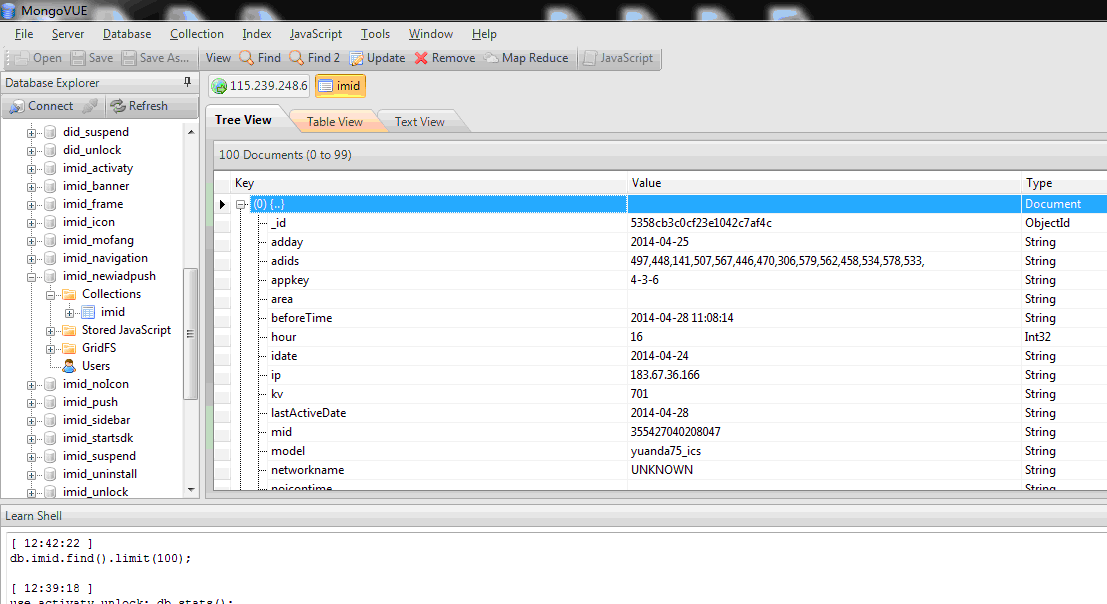Click the Open toolbar button
Screen dimensions: 1107x604
click(x=38, y=58)
